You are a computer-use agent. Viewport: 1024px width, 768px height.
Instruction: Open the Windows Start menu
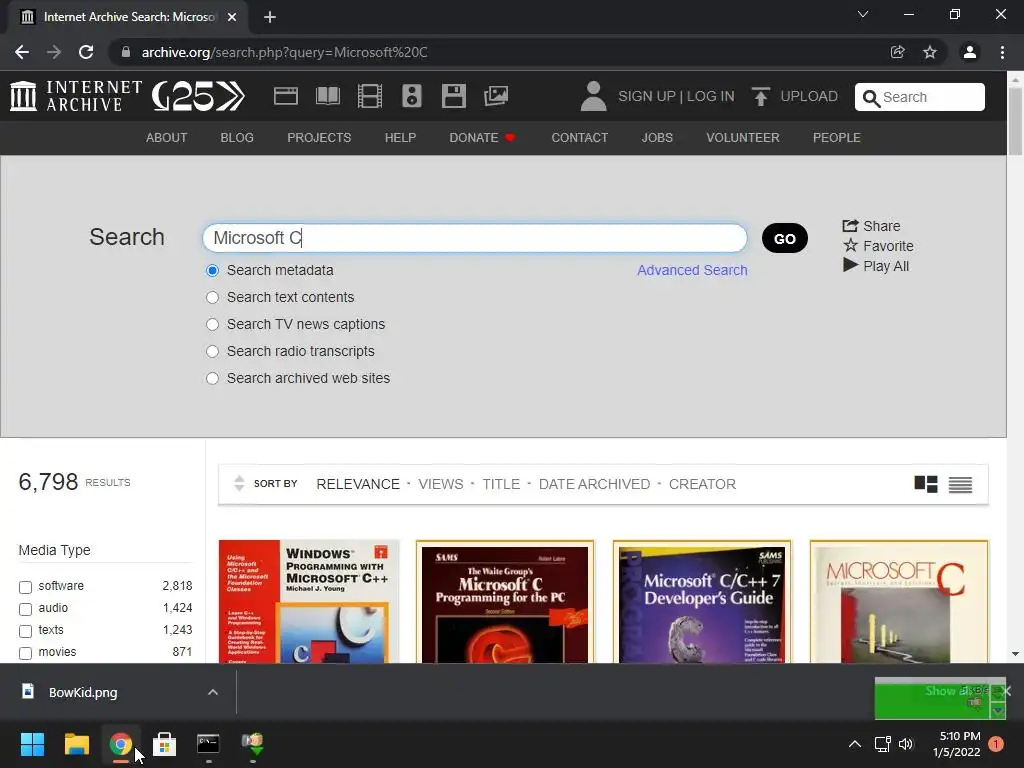point(32,744)
